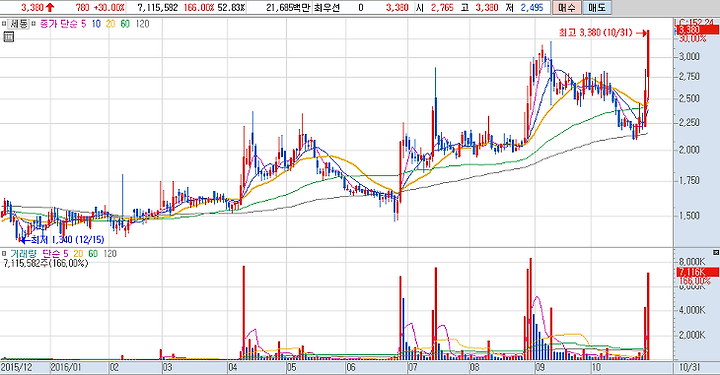Select the orange 20 moving average label in price legend
The width and height of the screenshot is (720, 375).
click(x=111, y=24)
